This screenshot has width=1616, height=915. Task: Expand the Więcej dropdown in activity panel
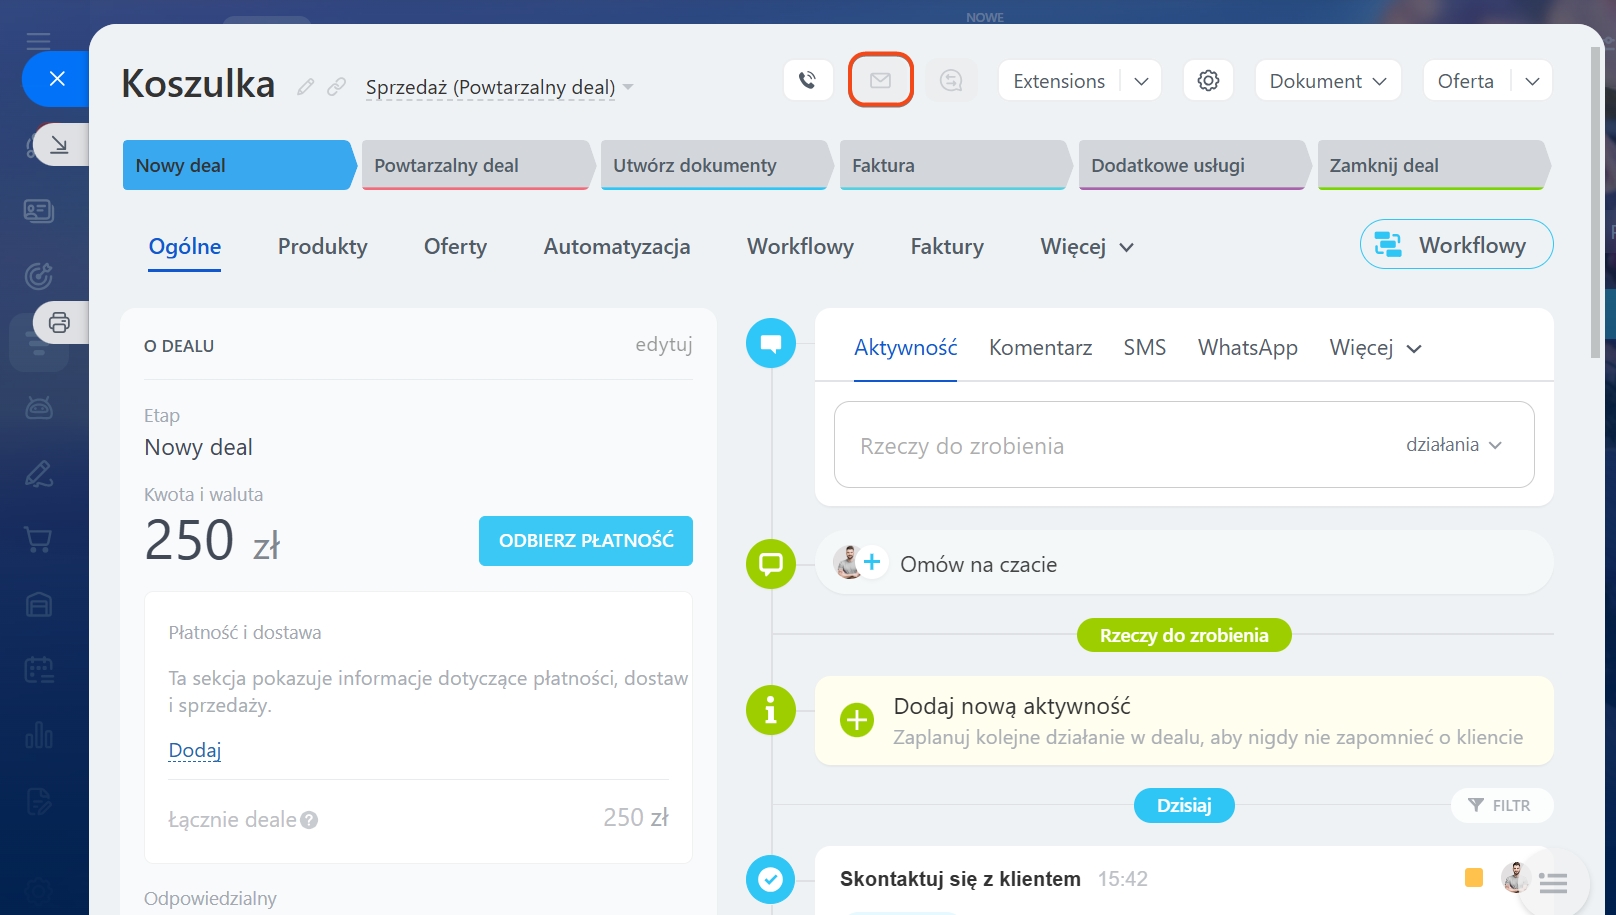pos(1375,348)
